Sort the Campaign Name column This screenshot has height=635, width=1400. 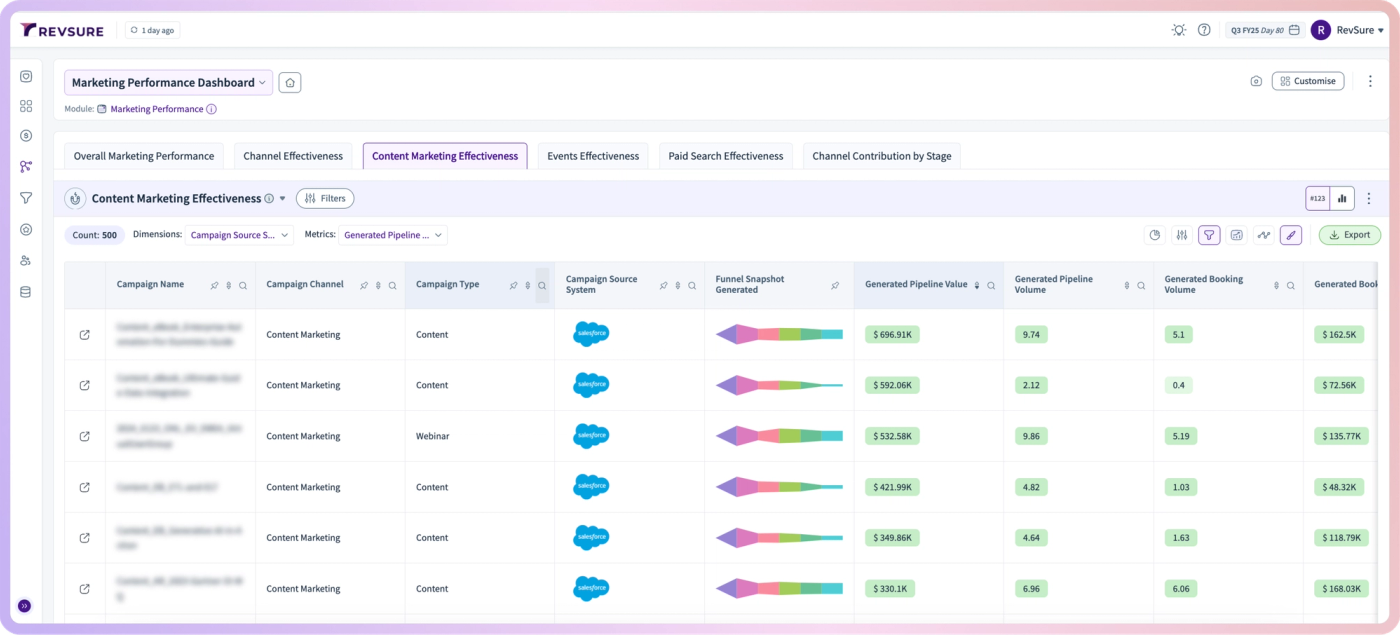point(228,285)
